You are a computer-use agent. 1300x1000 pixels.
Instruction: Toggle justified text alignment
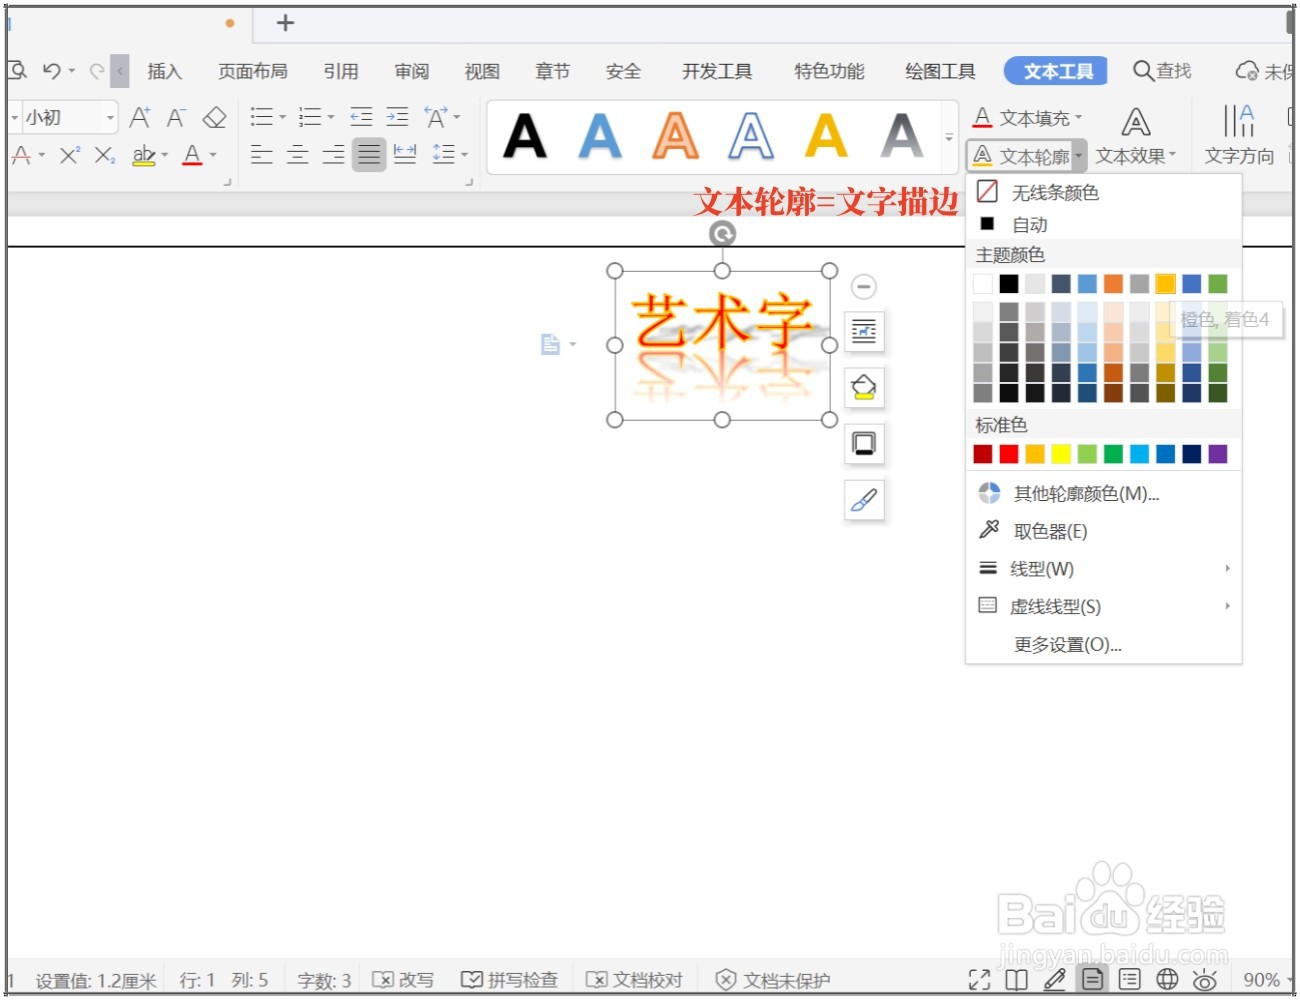[369, 154]
